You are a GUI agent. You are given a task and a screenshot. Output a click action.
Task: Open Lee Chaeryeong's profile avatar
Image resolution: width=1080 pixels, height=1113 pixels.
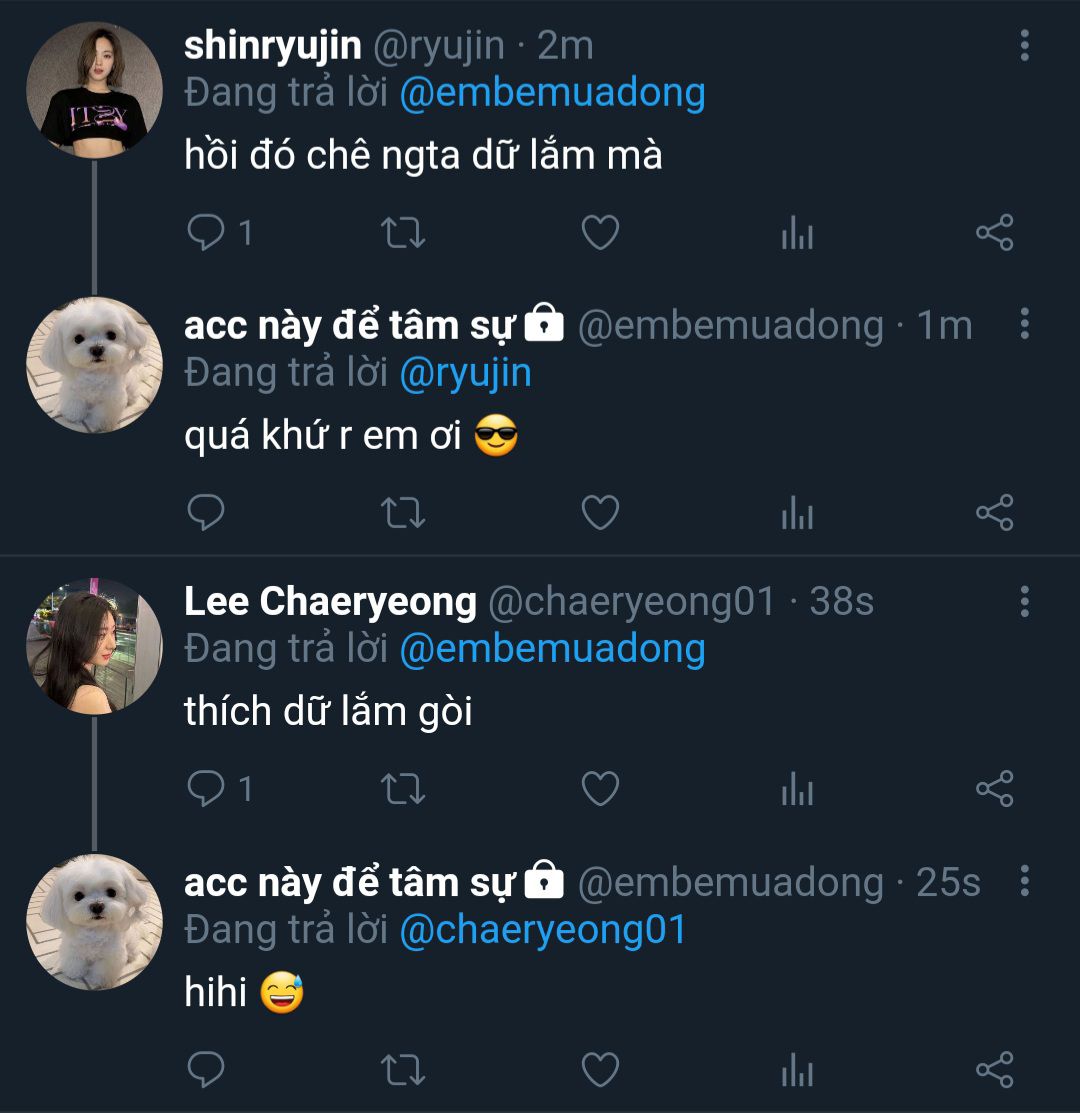coord(94,646)
